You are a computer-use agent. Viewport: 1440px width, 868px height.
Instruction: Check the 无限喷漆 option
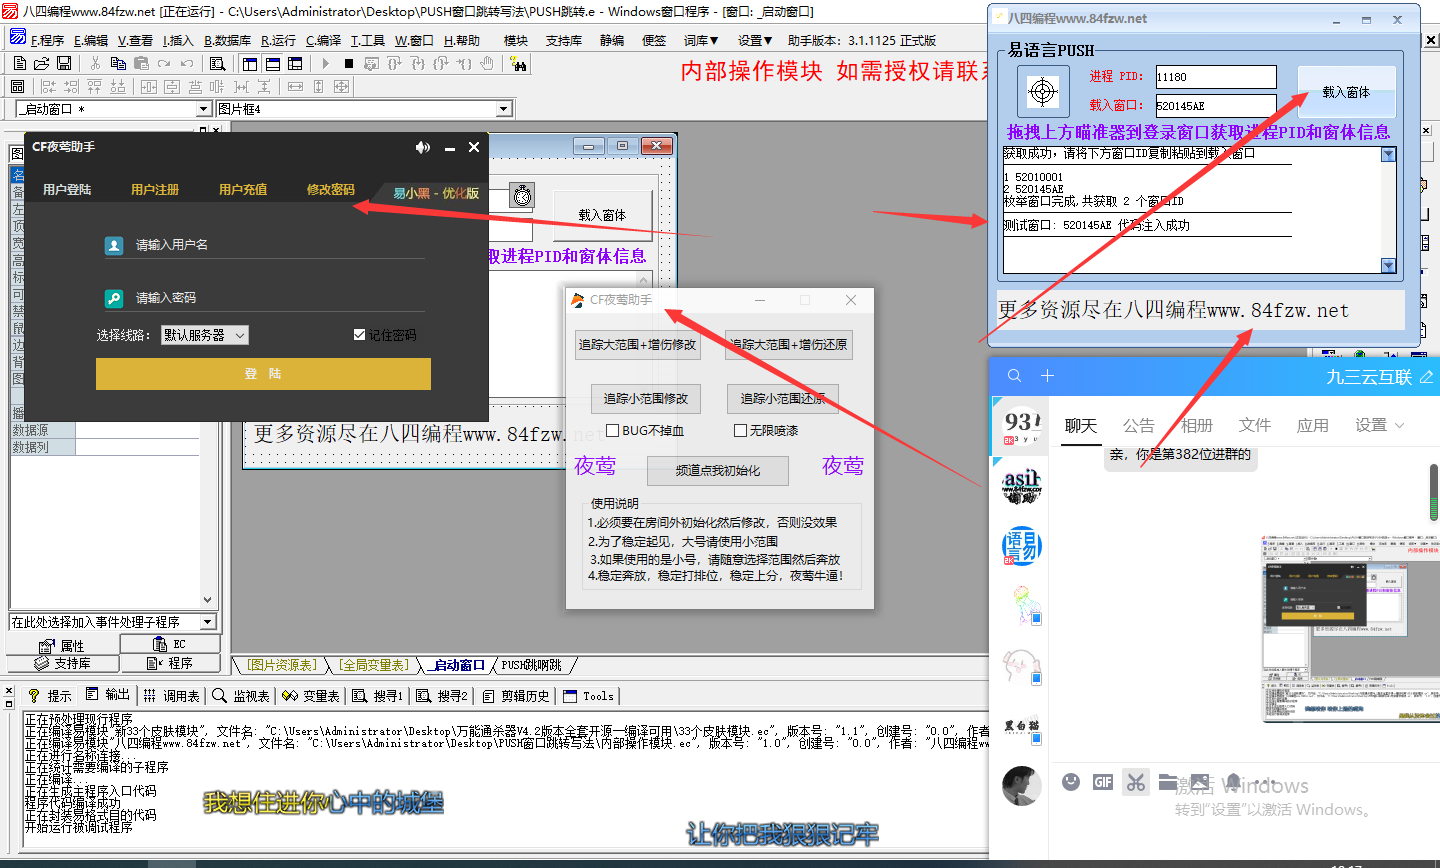tap(740, 431)
